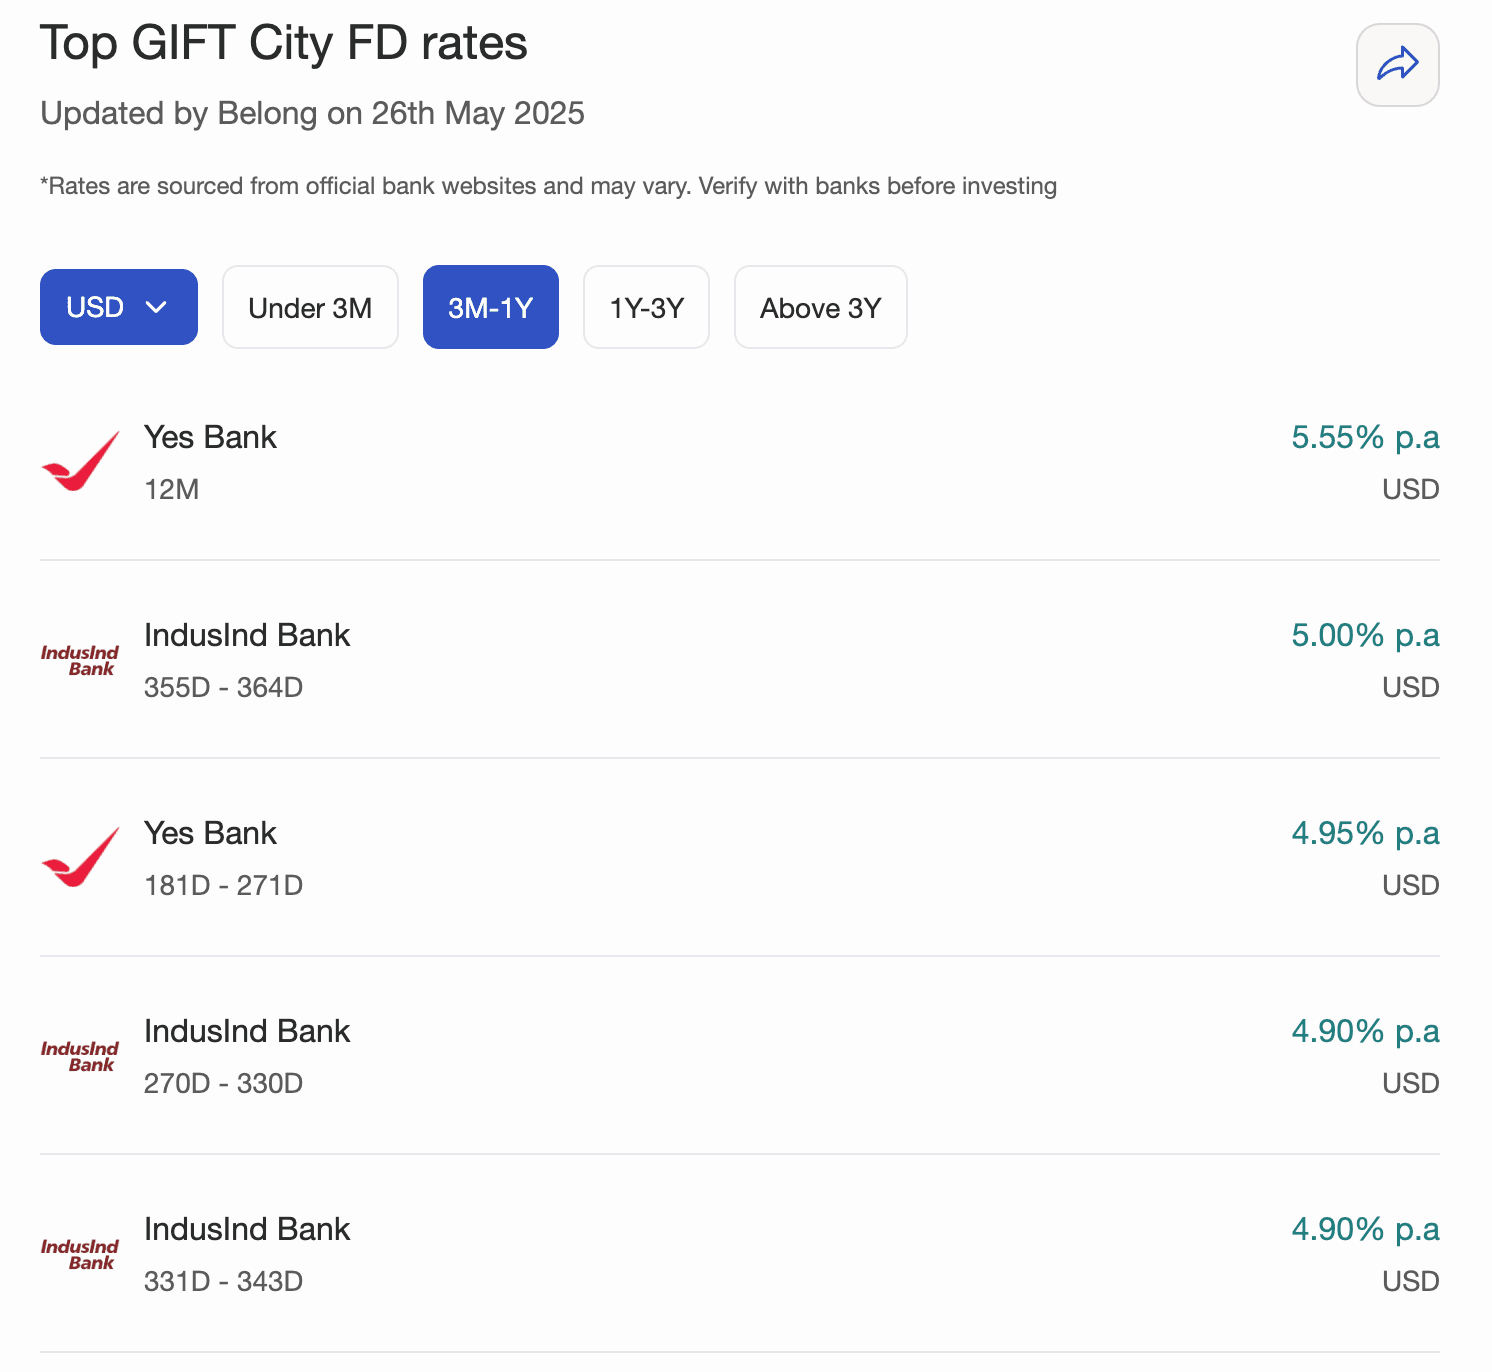Click 4.90% p.a for 331D - 343D
Viewport: 1492px width, 1372px height.
pyautogui.click(x=1365, y=1229)
